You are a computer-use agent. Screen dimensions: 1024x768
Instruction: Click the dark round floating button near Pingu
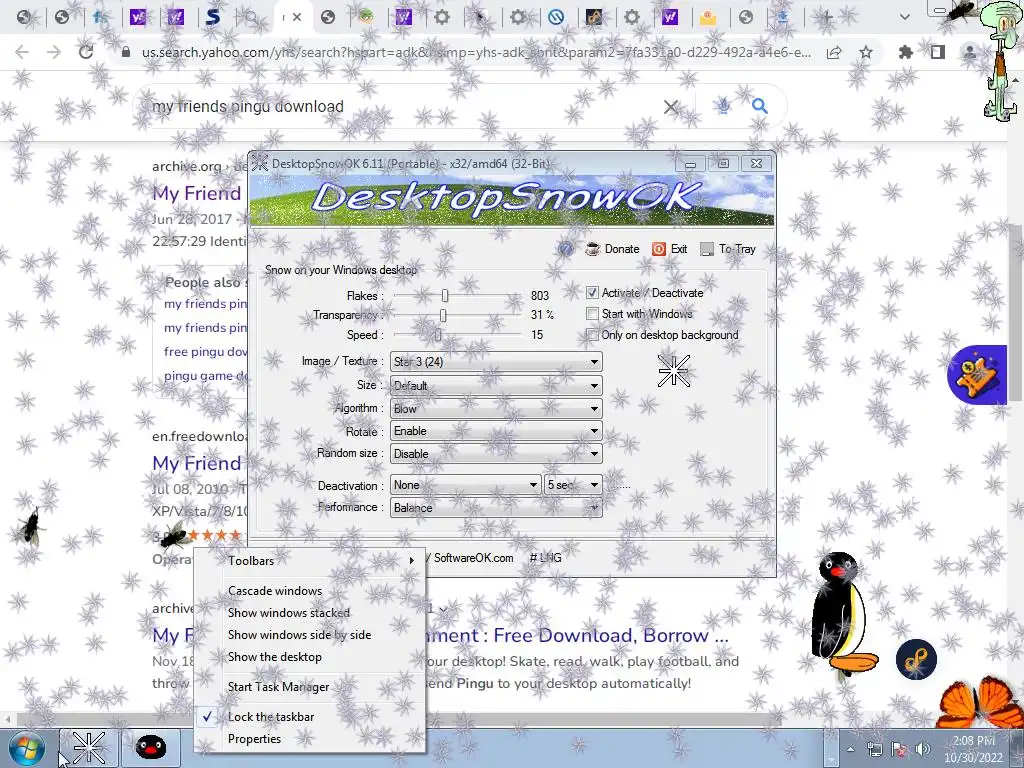pyautogui.click(x=916, y=660)
